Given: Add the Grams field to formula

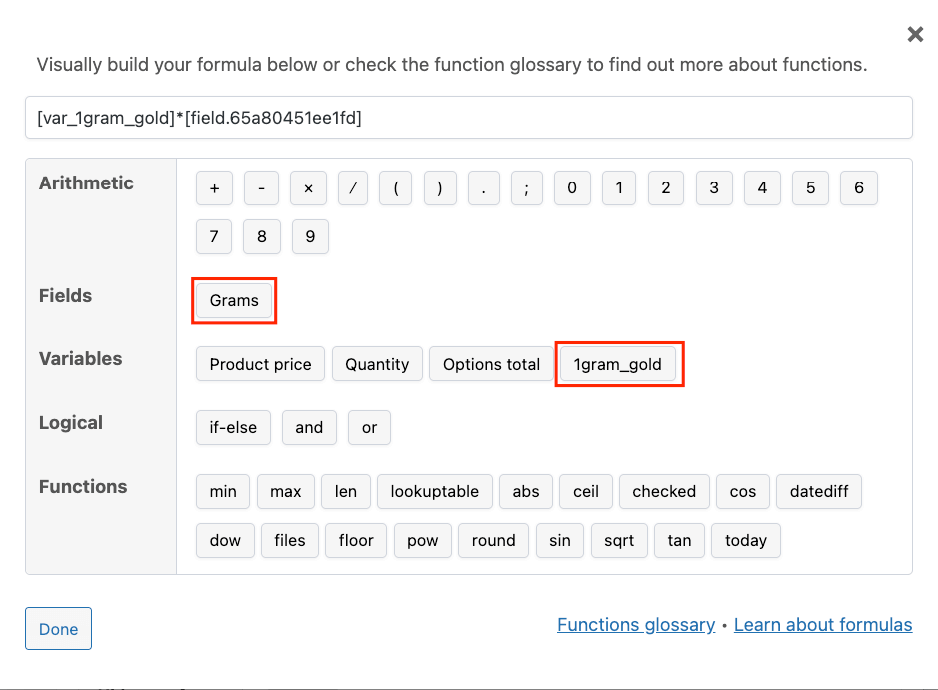Looking at the screenshot, I should pos(234,301).
